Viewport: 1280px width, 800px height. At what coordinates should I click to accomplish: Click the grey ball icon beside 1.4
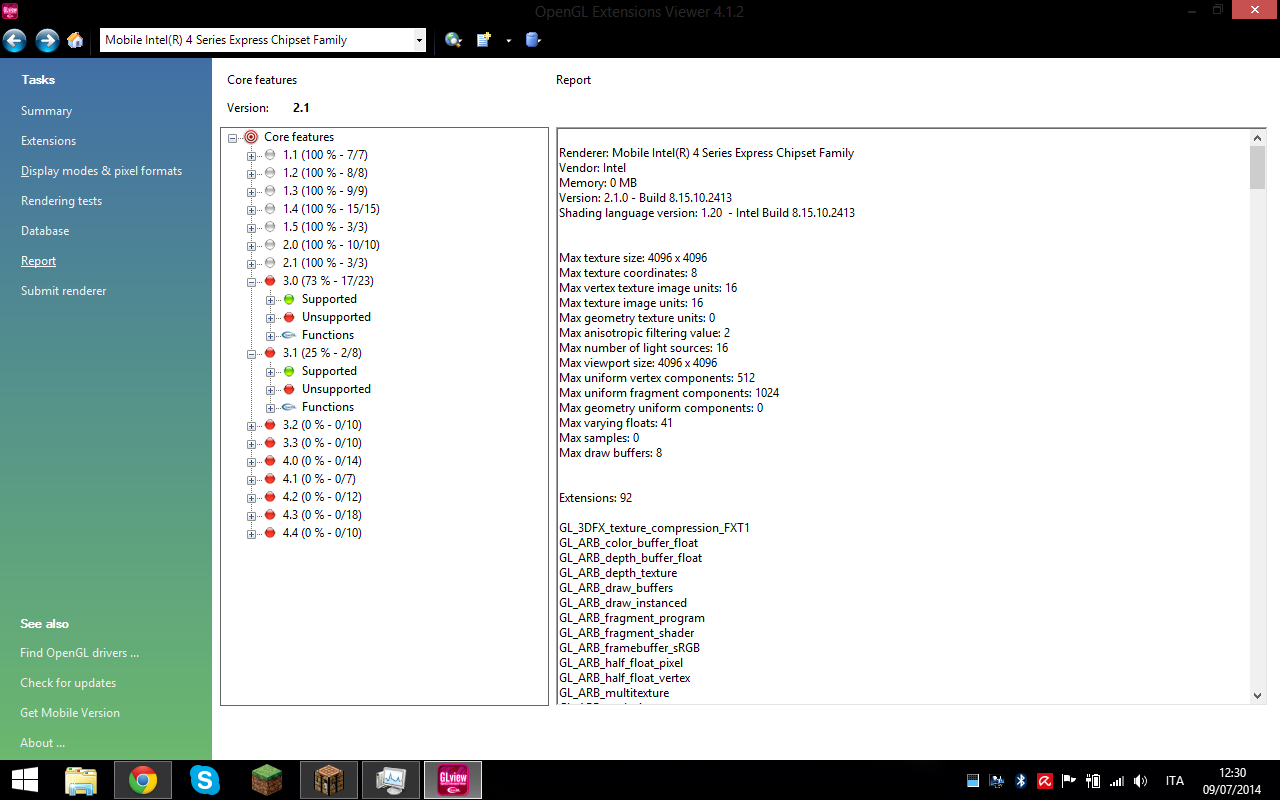click(270, 209)
